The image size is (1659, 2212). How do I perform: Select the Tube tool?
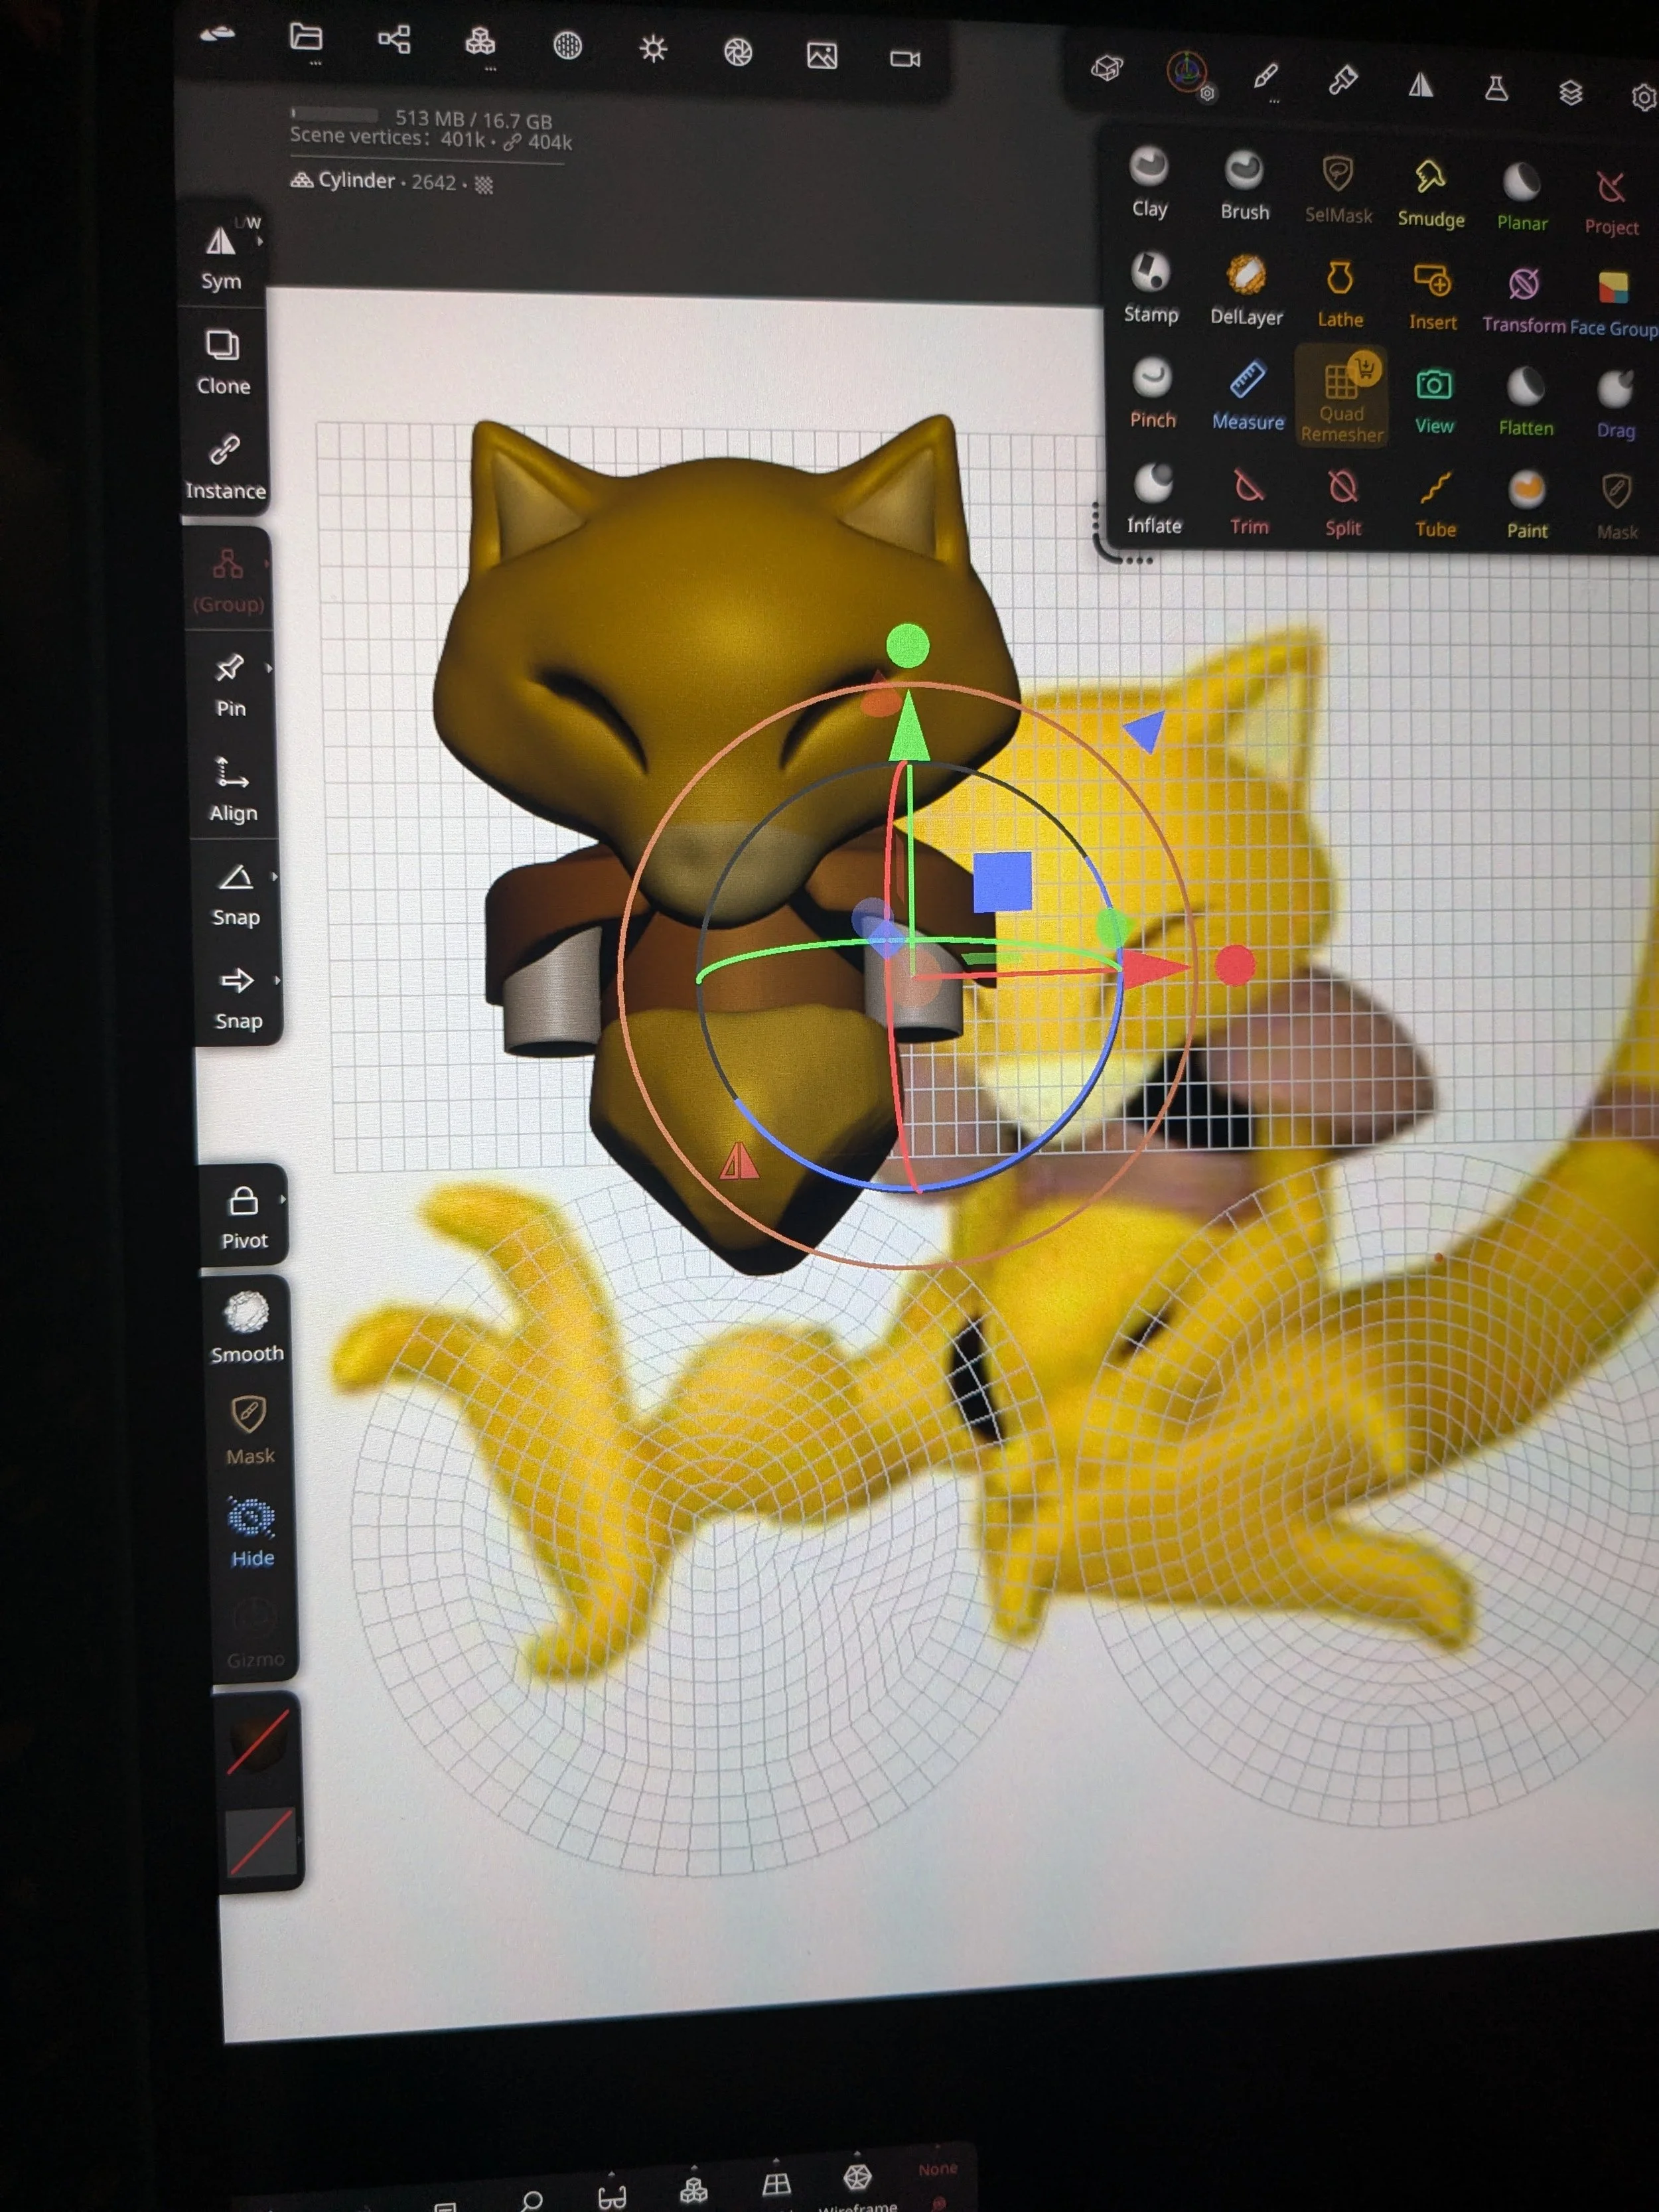(1435, 504)
